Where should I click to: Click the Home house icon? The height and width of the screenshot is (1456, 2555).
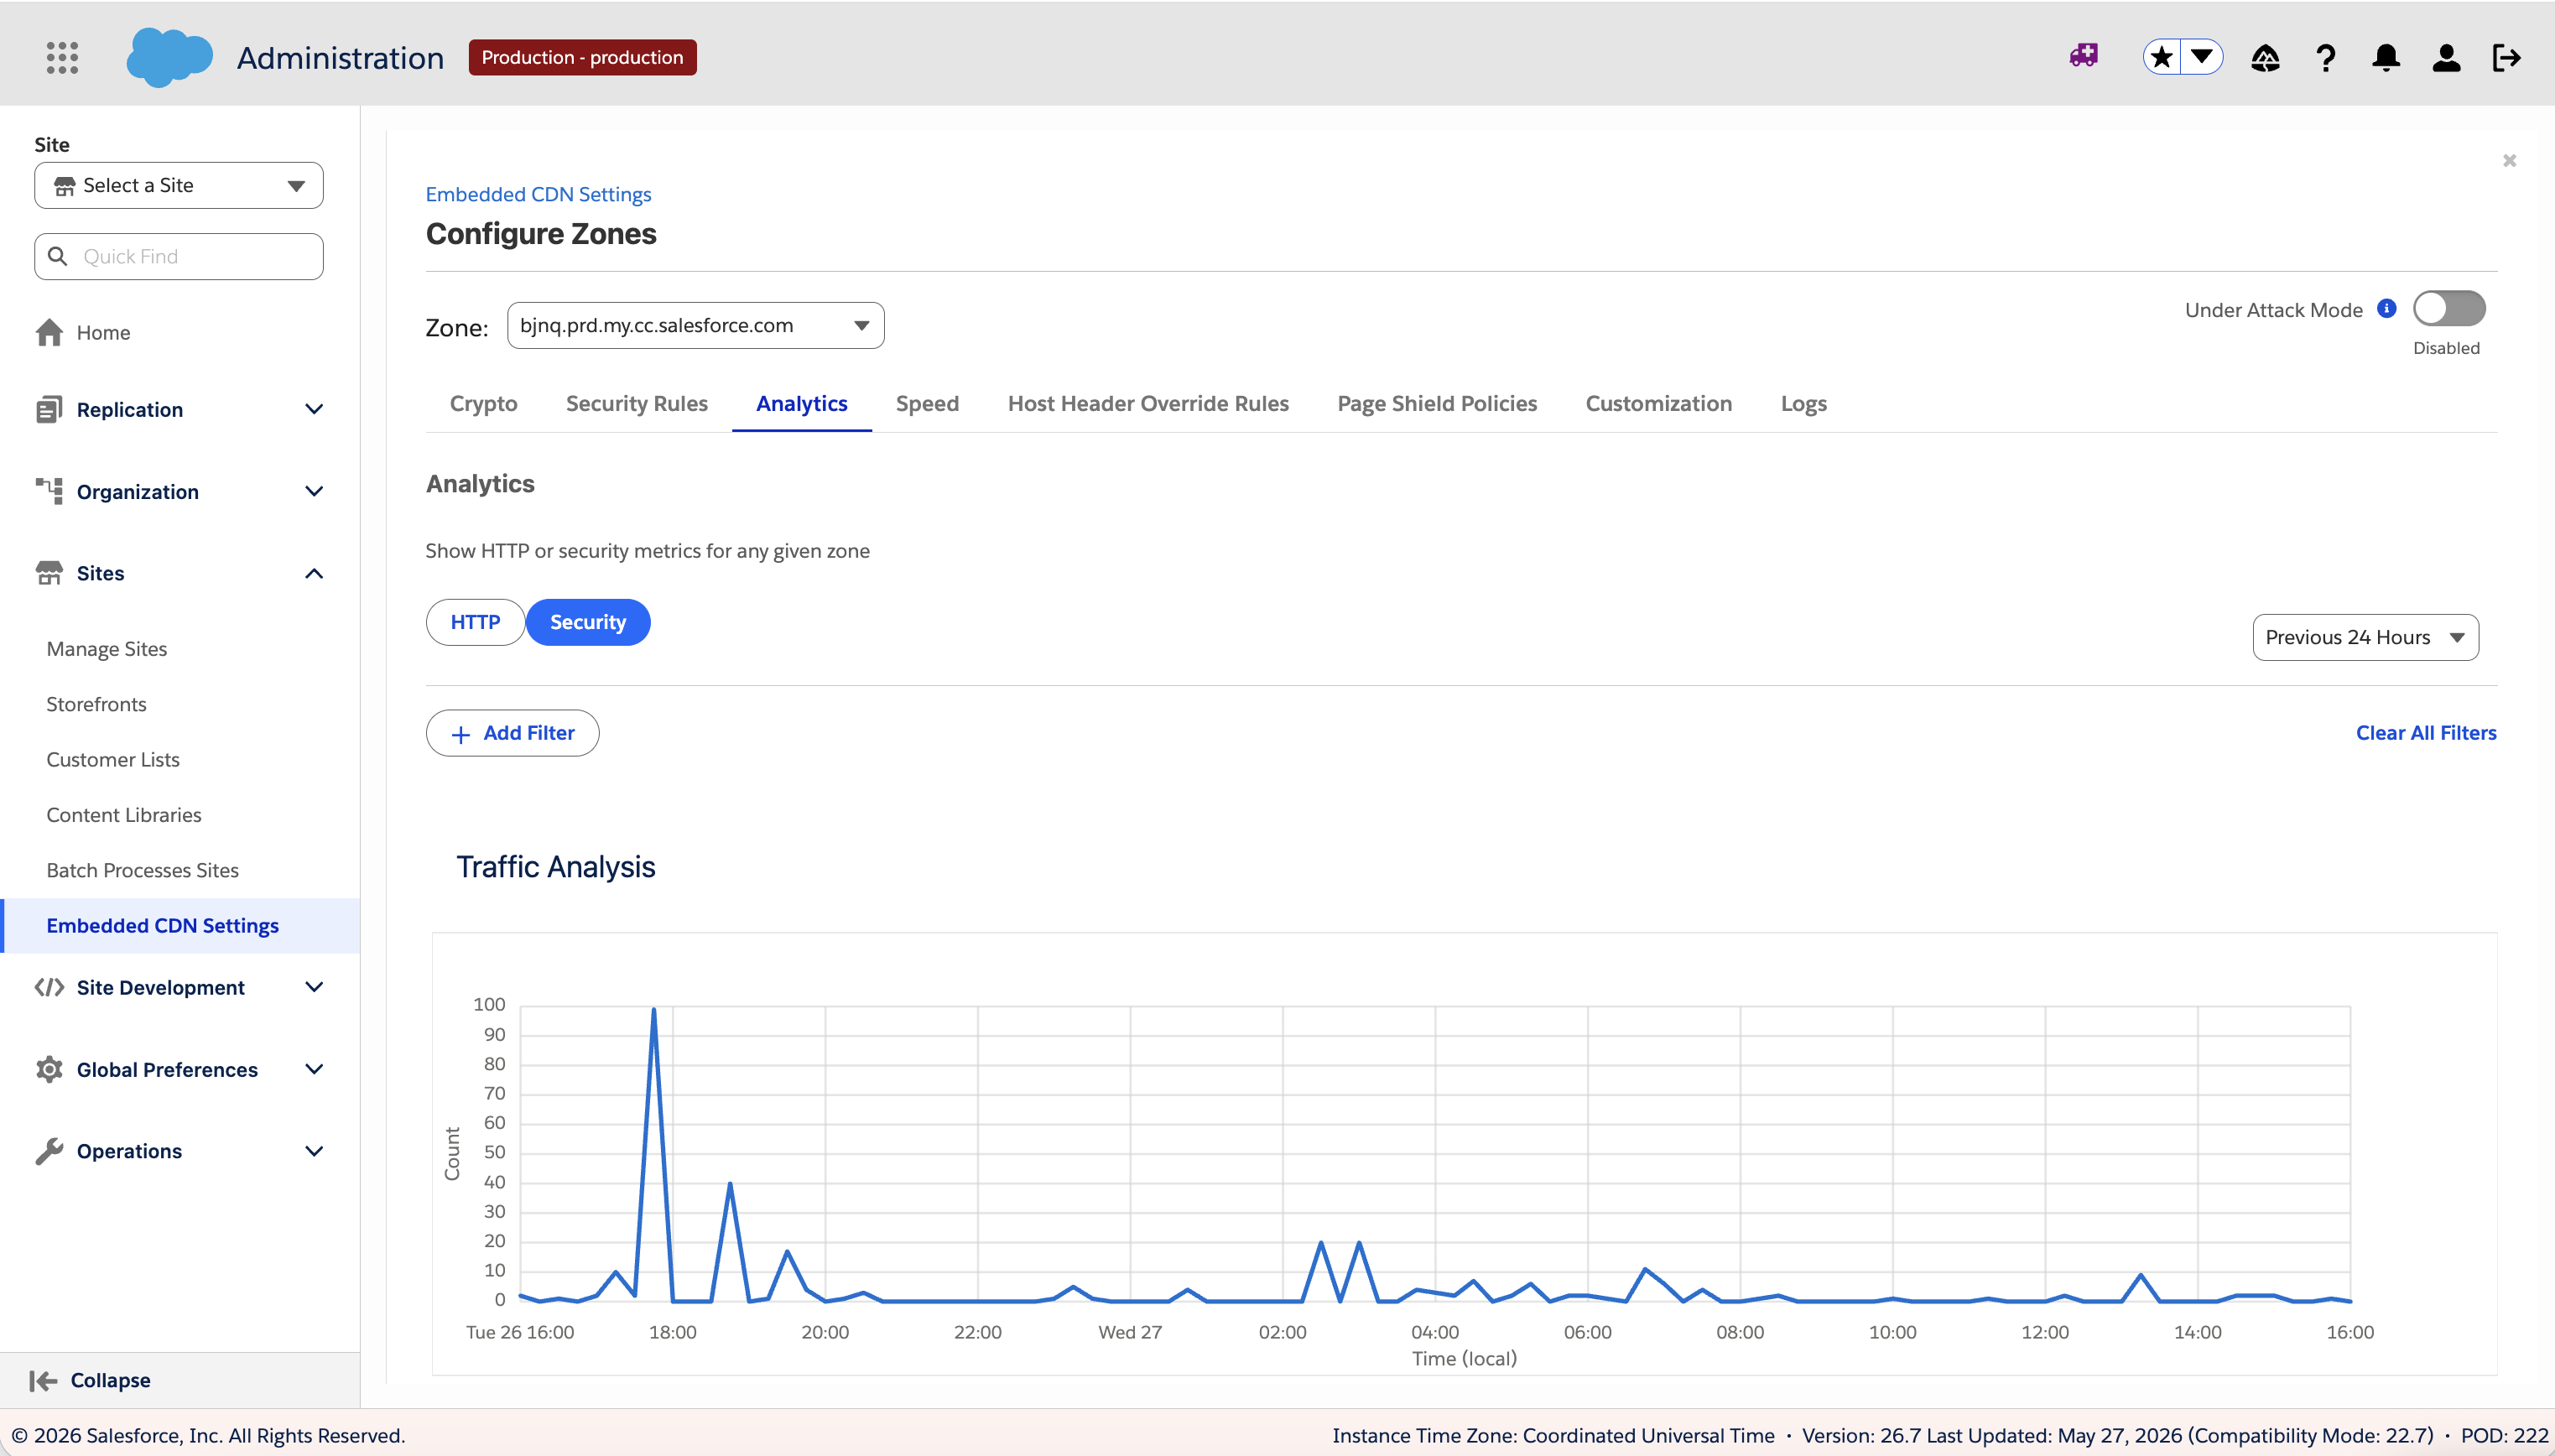[49, 332]
